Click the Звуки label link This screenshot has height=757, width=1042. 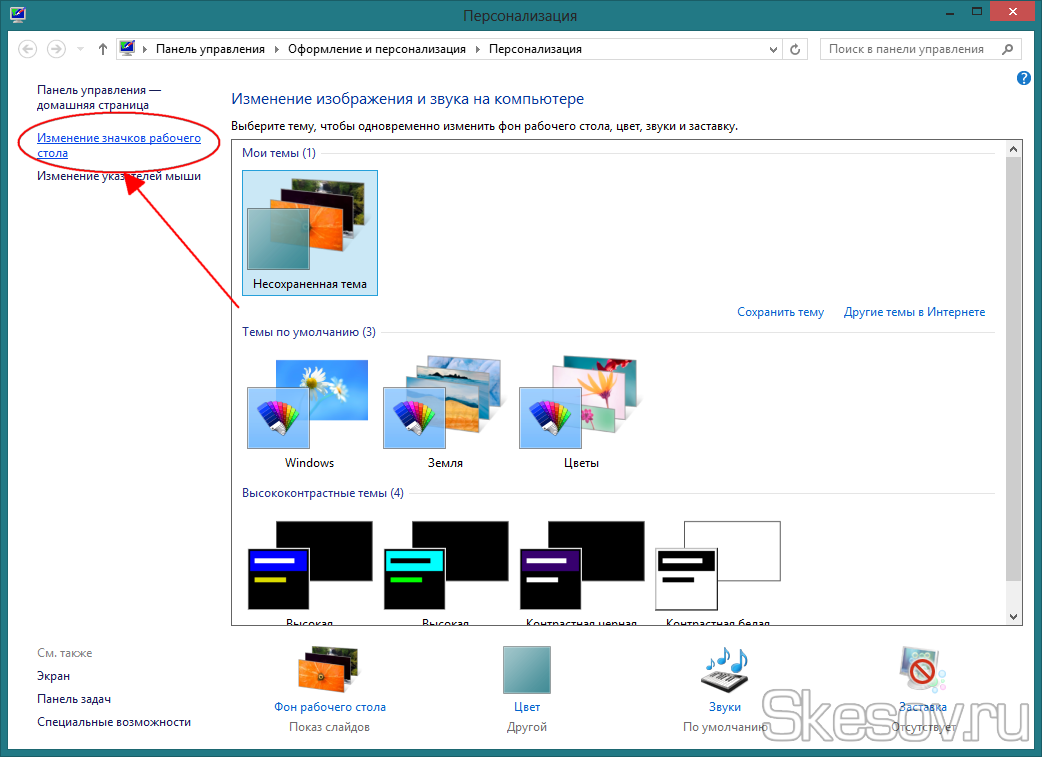click(724, 707)
